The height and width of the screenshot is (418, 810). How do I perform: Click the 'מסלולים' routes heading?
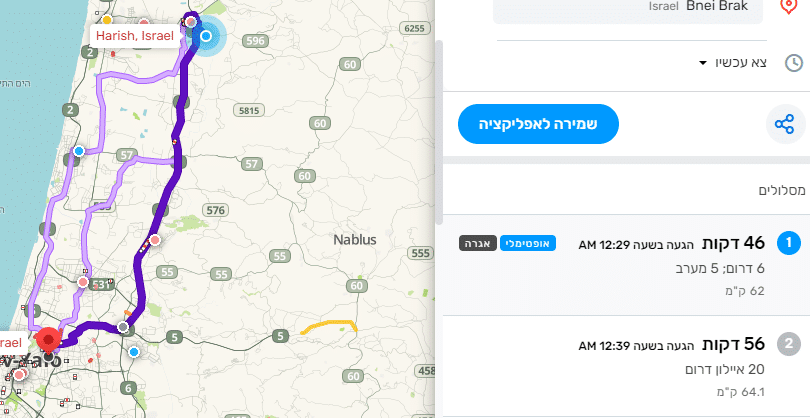click(x=783, y=189)
